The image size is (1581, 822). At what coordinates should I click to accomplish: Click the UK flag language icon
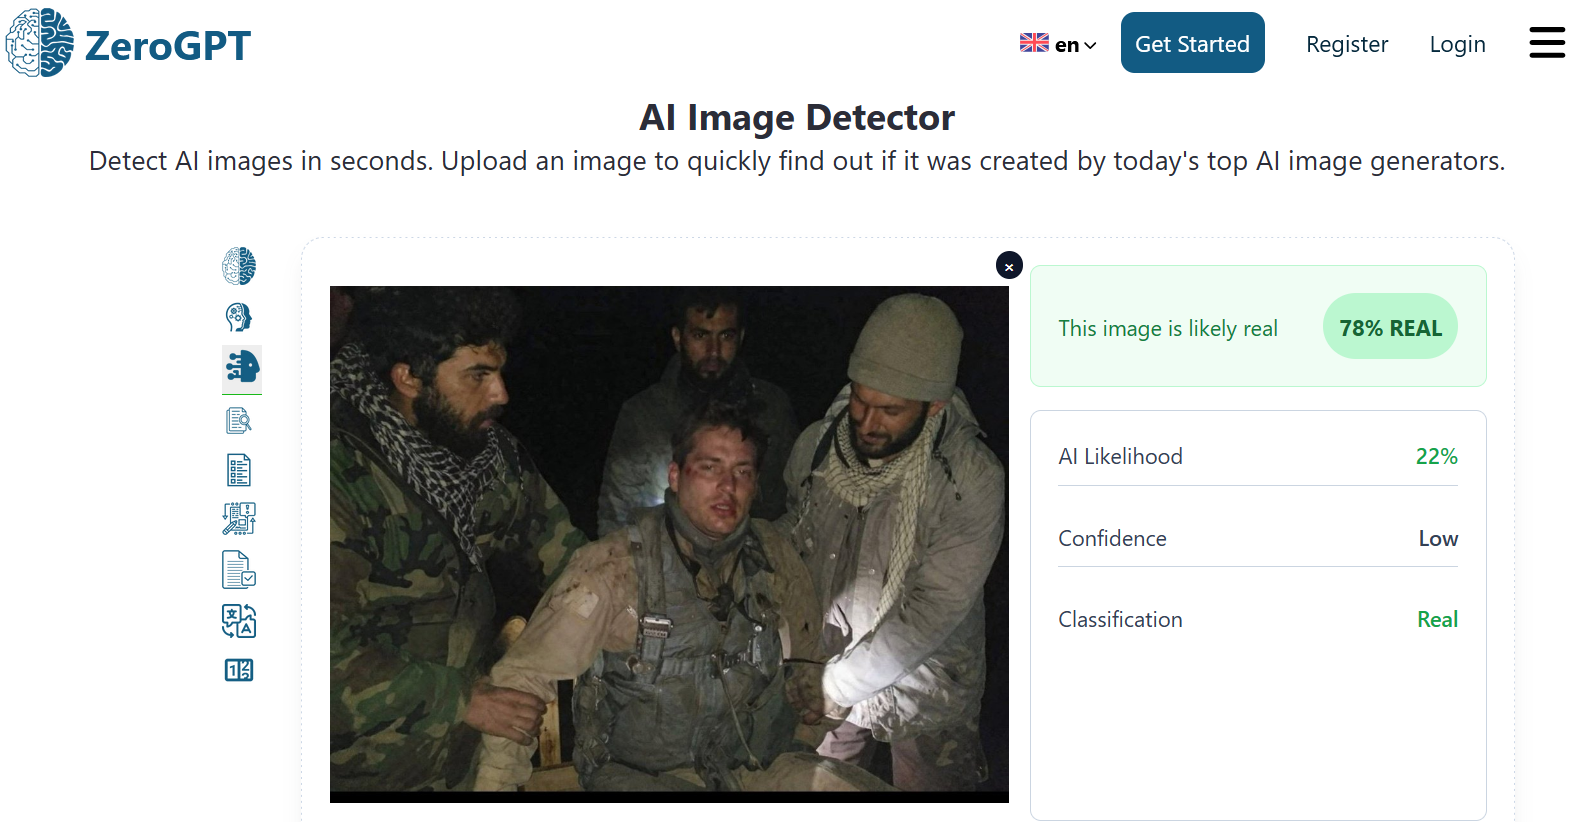click(x=1034, y=43)
